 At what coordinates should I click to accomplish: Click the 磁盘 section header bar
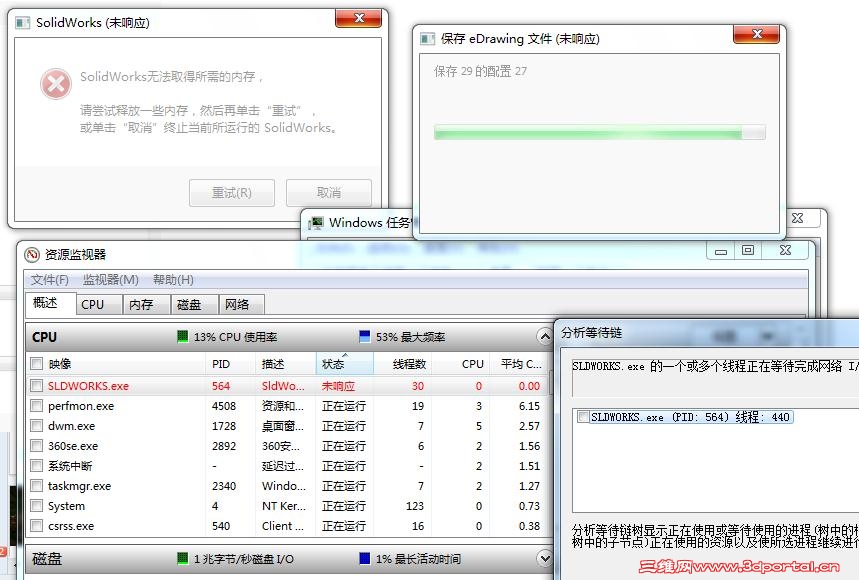point(289,558)
